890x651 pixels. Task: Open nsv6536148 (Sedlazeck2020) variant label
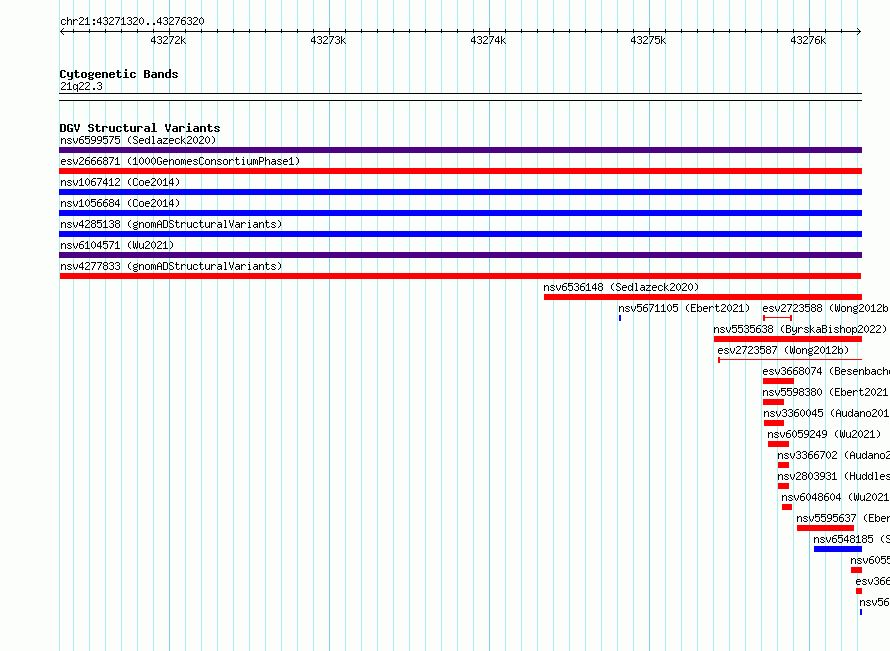click(x=621, y=287)
